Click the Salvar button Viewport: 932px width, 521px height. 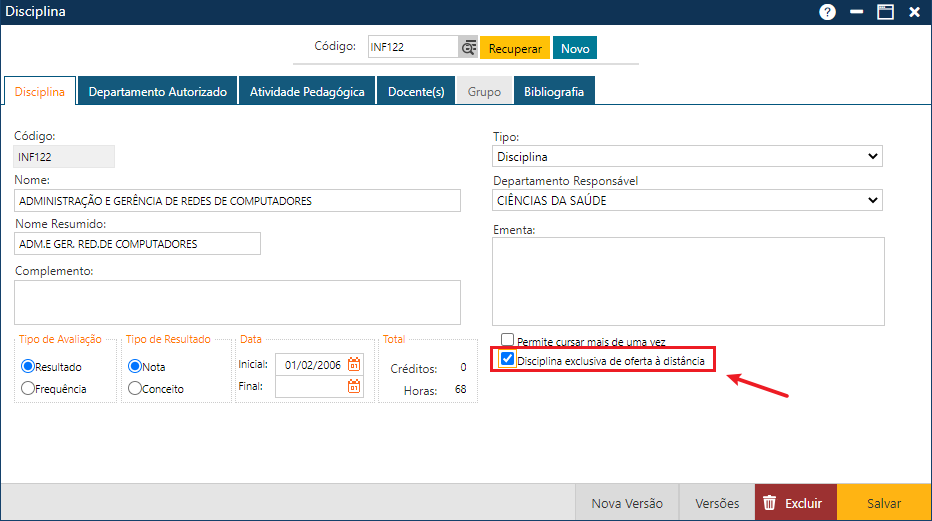pyautogui.click(x=883, y=503)
